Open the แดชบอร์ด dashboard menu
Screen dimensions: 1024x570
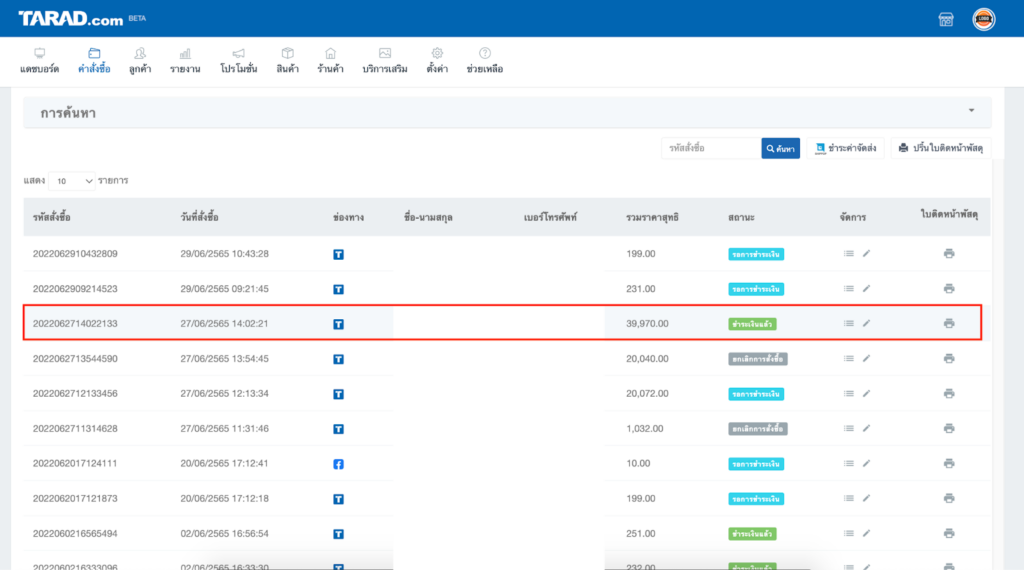39,61
